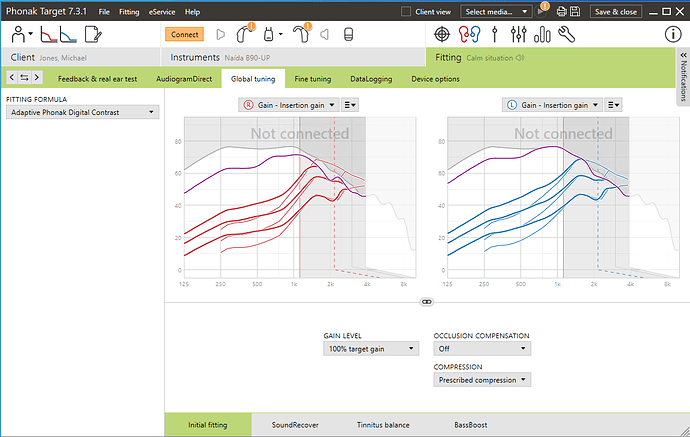
Task: Open the wrench device options icon
Action: click(x=566, y=34)
